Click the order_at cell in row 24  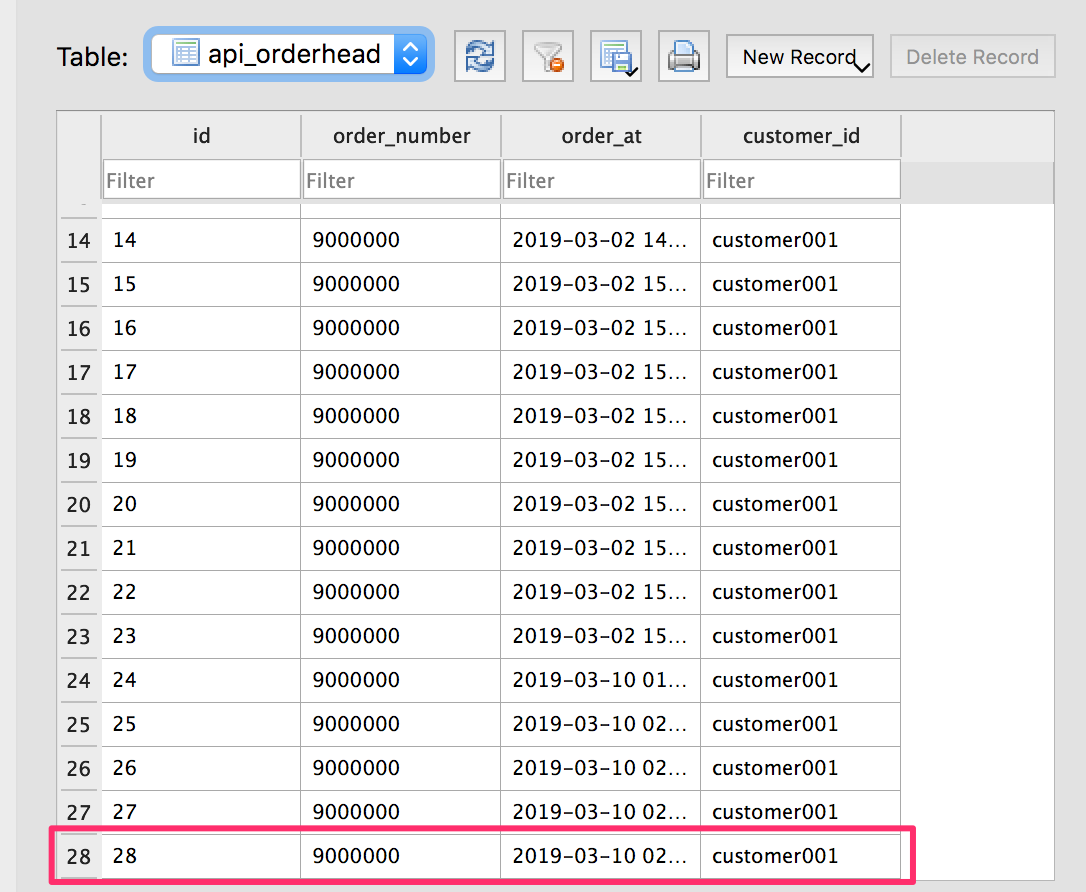coord(600,680)
